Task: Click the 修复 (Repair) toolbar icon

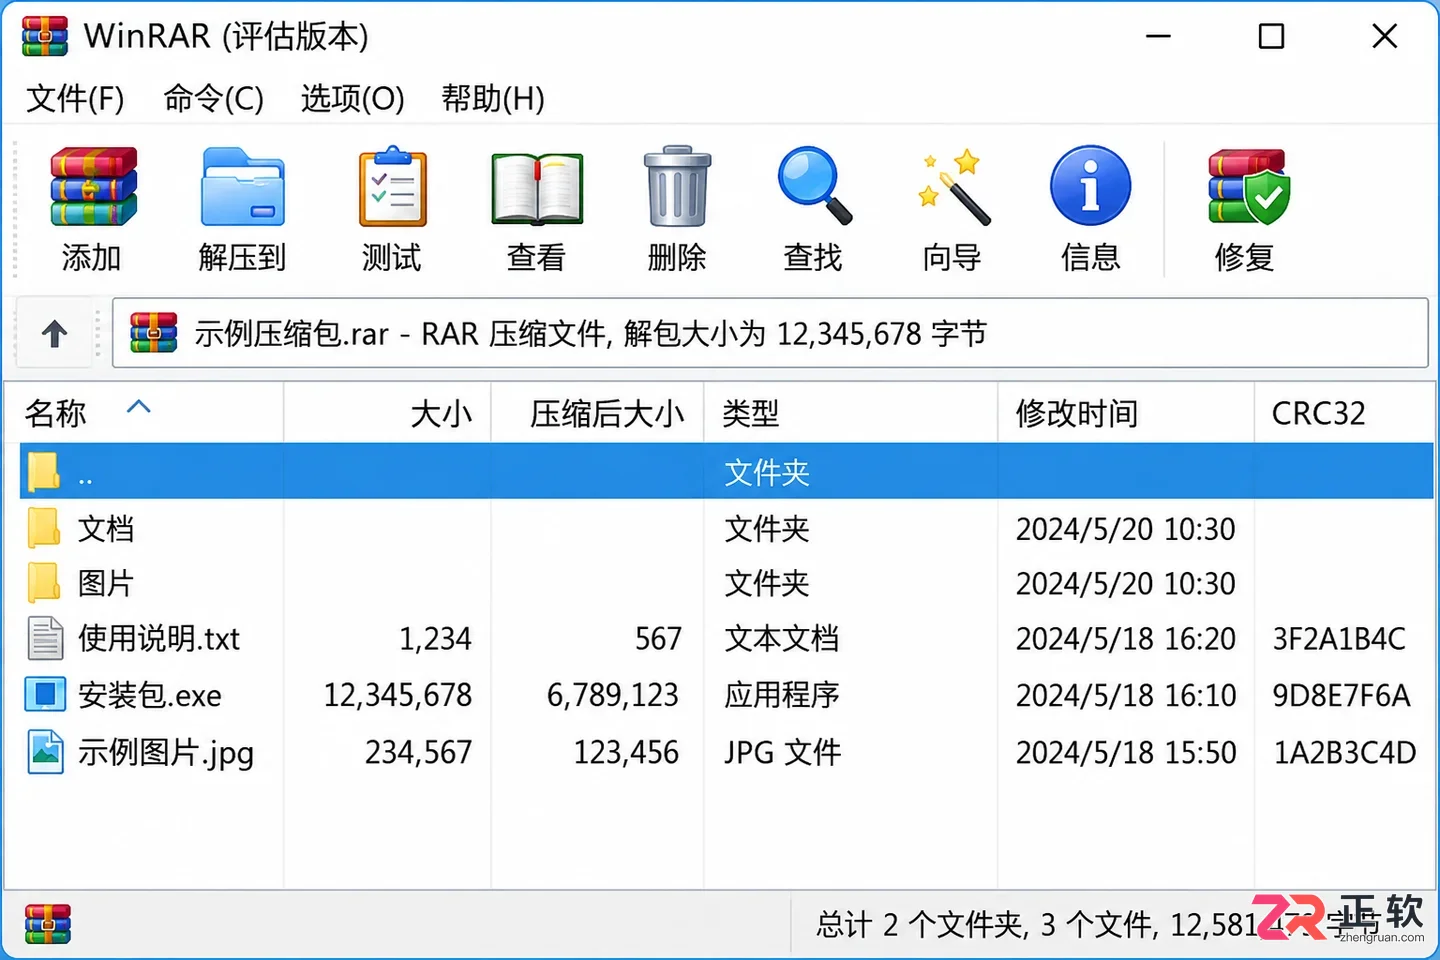Action: click(1248, 187)
